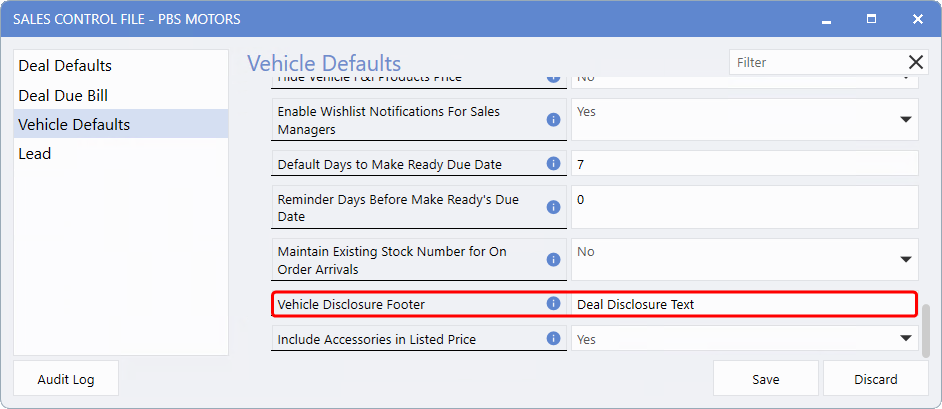Open the Audit Log
Viewport: 942px width, 409px height.
click(66, 379)
